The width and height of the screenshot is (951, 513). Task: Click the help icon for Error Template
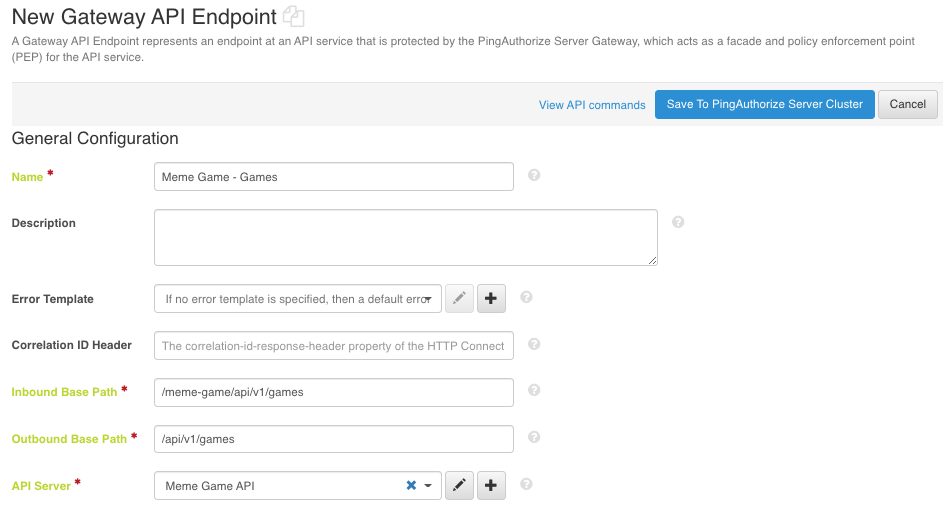click(526, 297)
